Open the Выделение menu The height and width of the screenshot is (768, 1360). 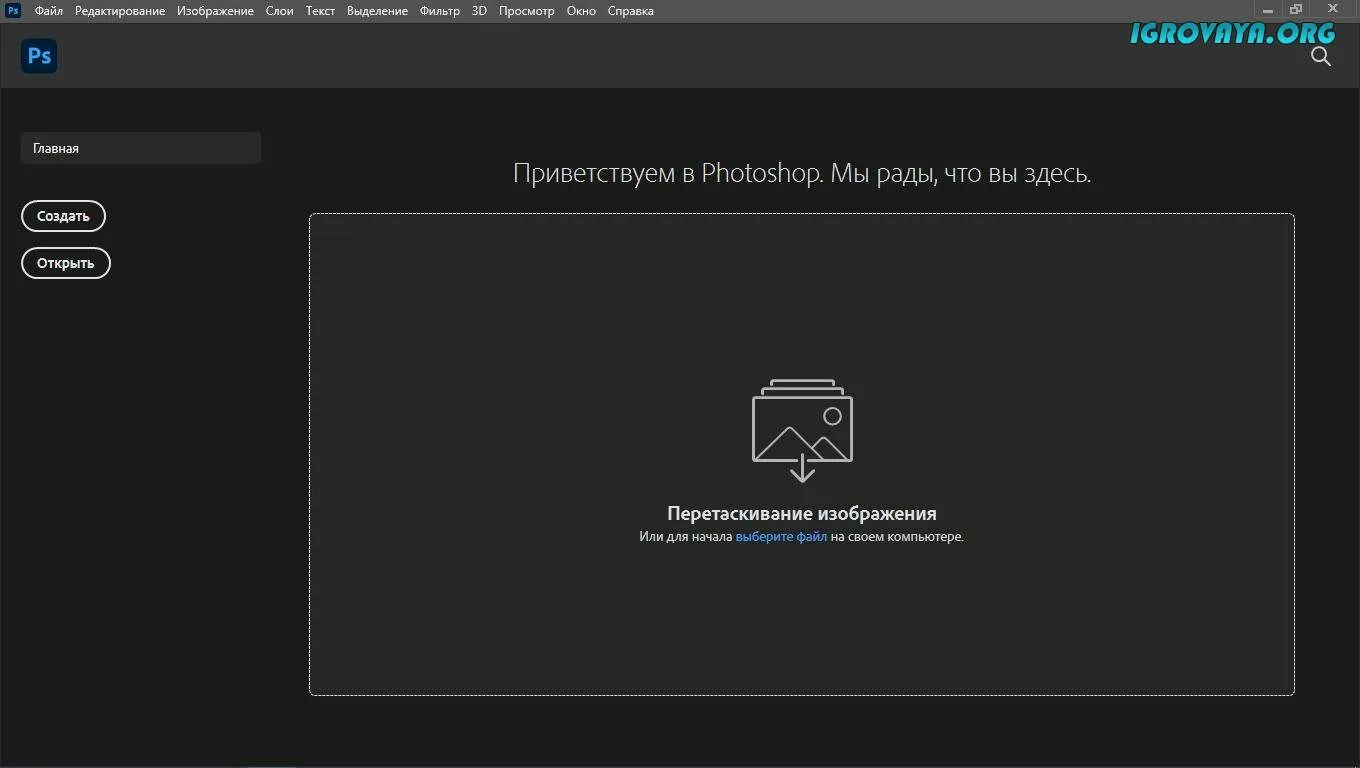click(377, 11)
